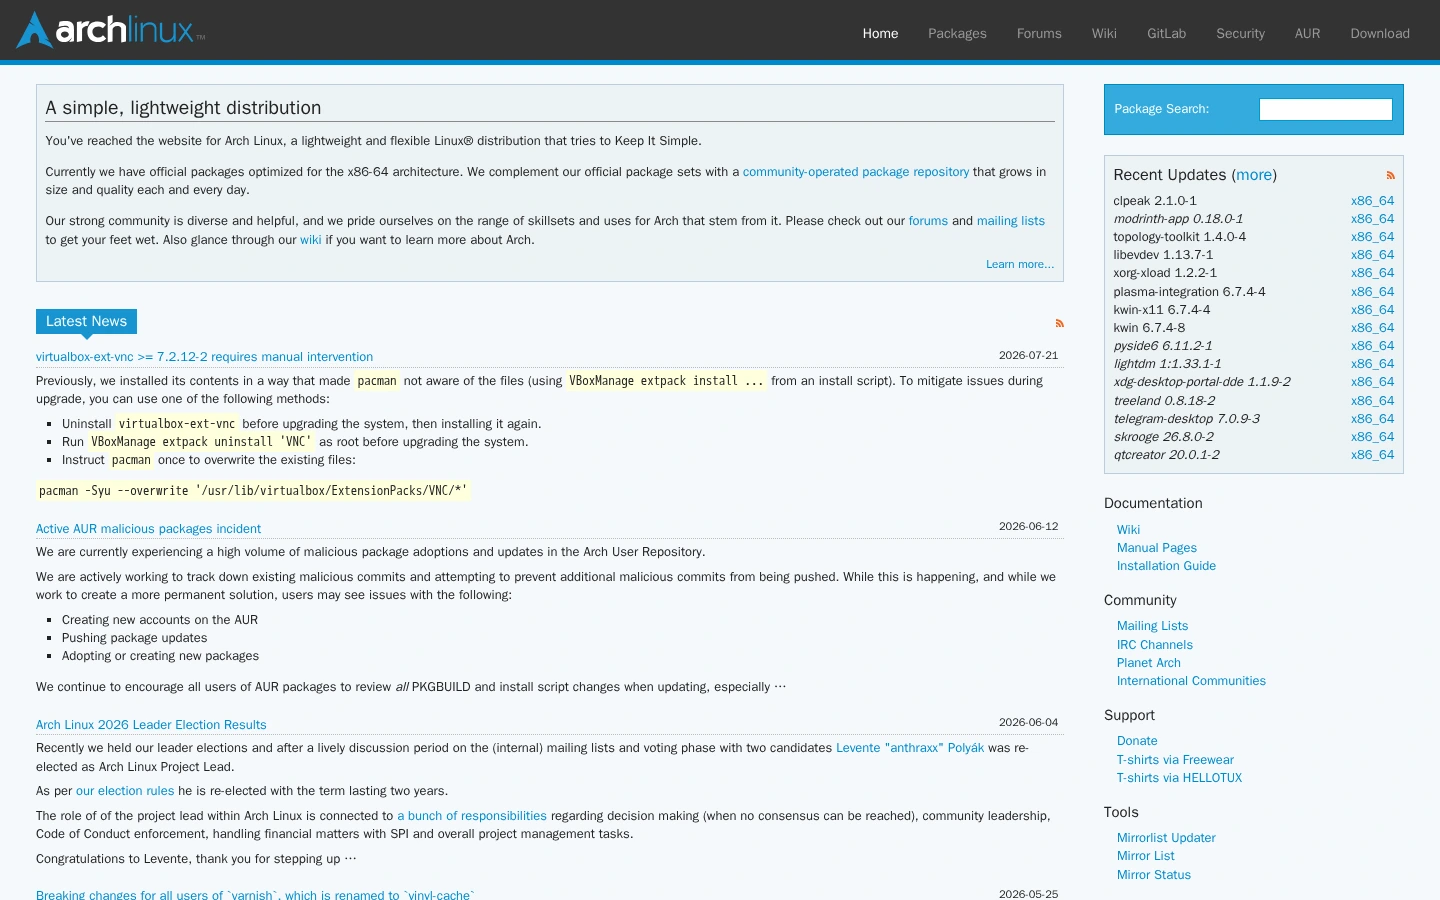Open the Mirror List link
The width and height of the screenshot is (1440, 900).
[1146, 856]
